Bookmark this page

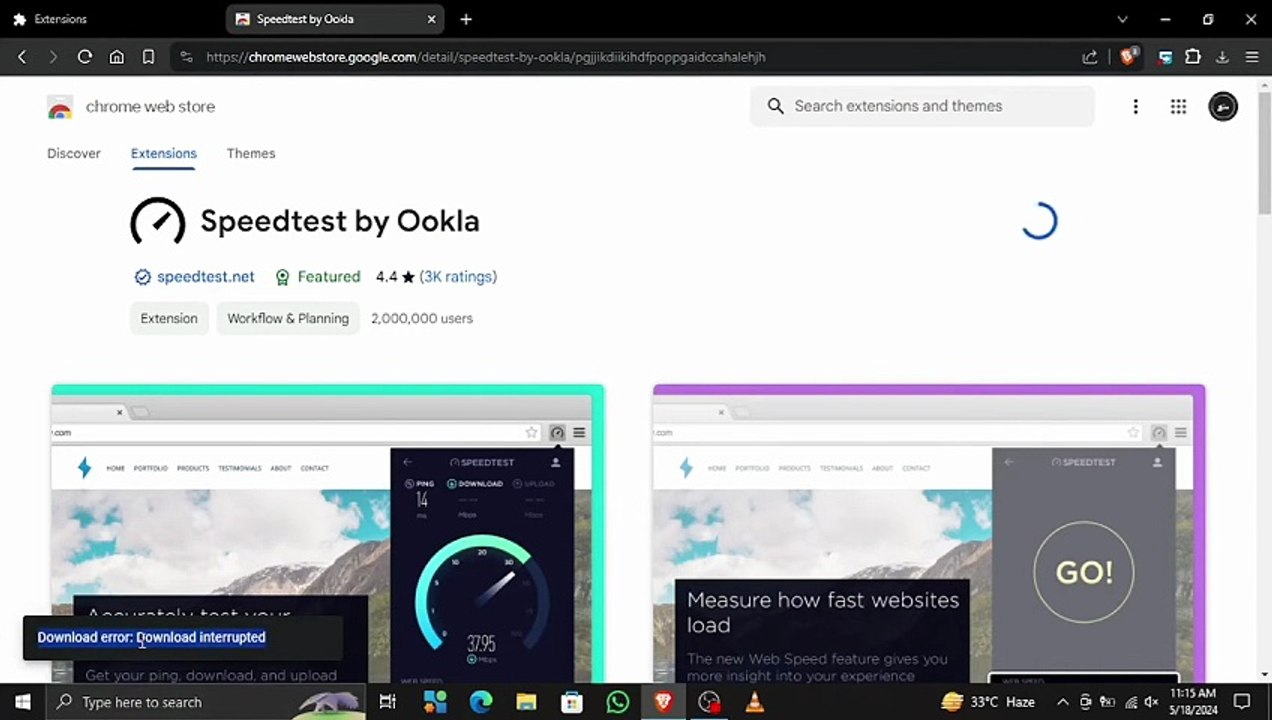coord(148,57)
